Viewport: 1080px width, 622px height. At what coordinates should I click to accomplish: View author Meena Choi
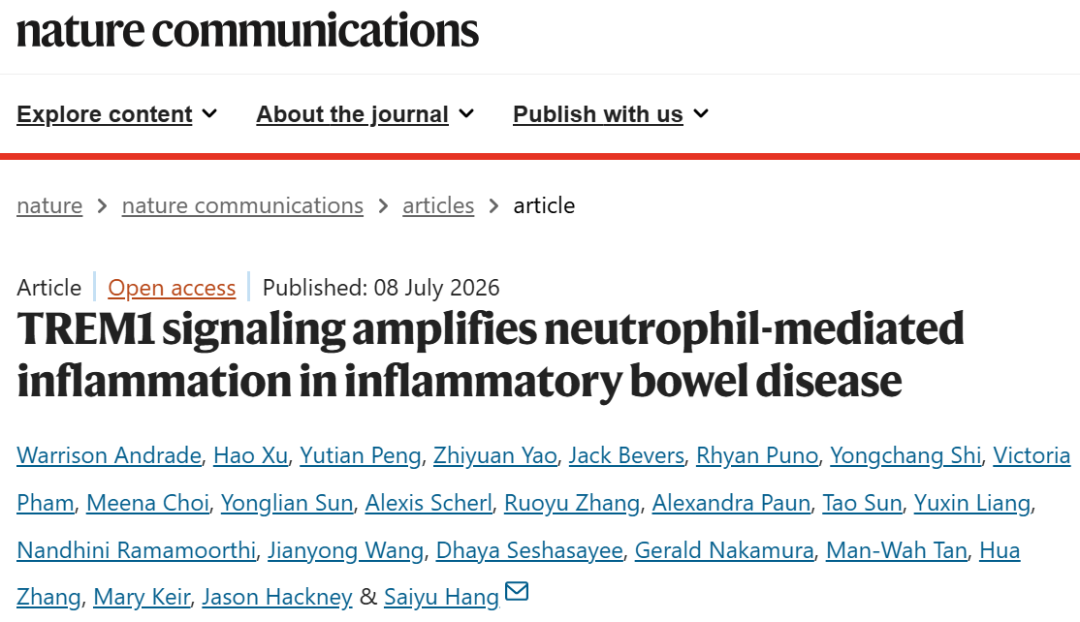pyautogui.click(x=147, y=503)
